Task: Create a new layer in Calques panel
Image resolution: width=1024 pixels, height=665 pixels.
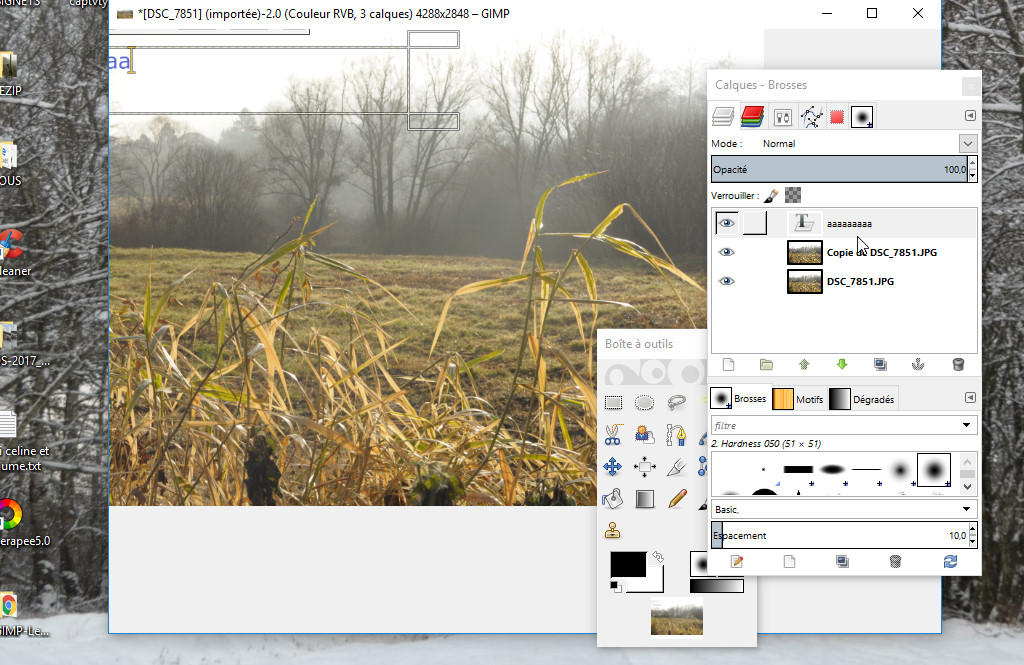Action: click(728, 365)
